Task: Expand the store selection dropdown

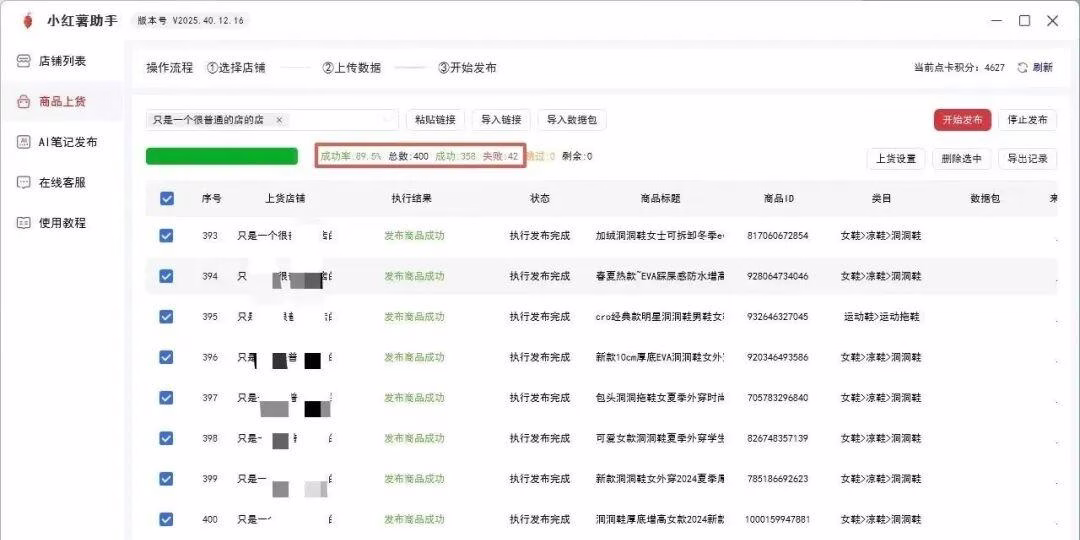Action: 386,120
